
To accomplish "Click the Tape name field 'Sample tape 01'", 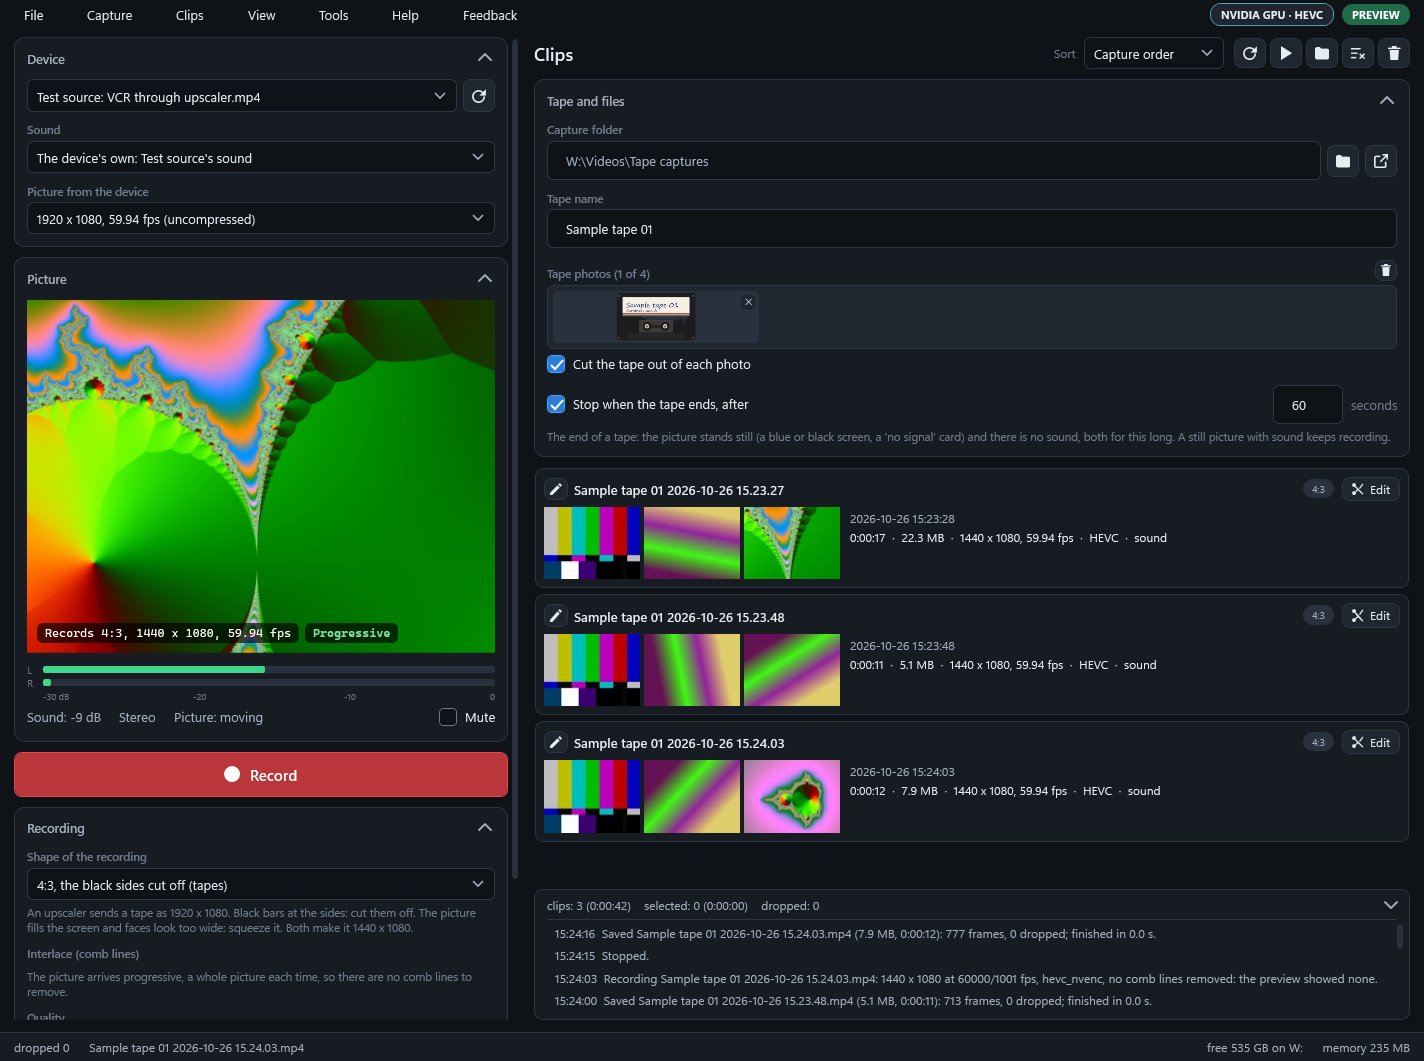I will click(972, 229).
